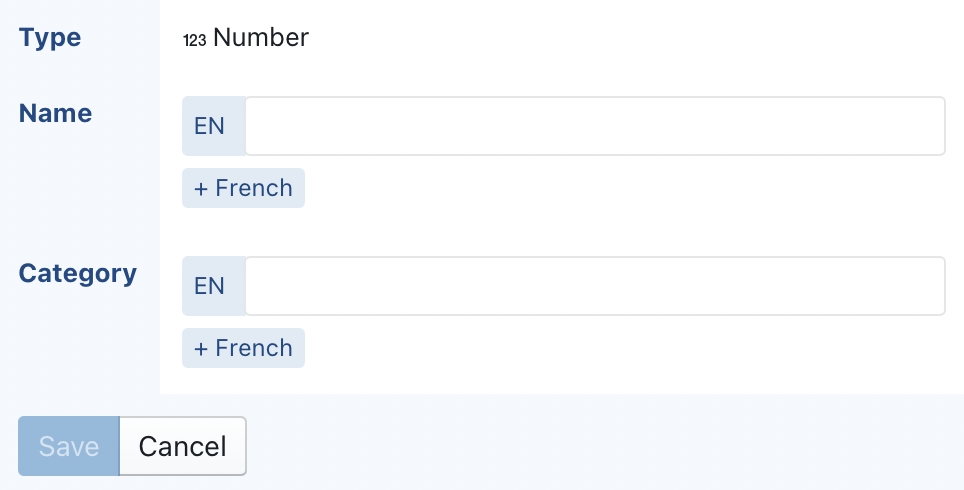
Task: Place cursor in the Category input box
Action: (x=595, y=286)
